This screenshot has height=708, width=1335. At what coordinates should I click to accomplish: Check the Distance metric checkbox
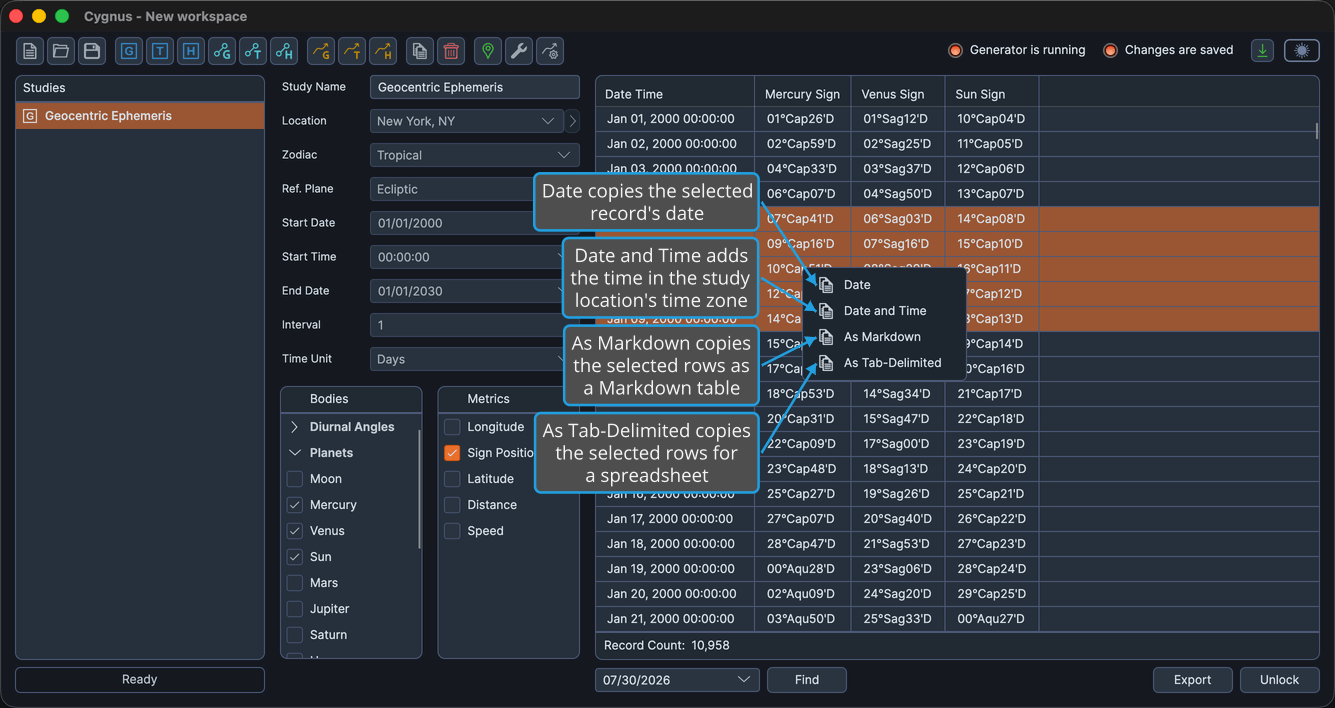coord(452,505)
